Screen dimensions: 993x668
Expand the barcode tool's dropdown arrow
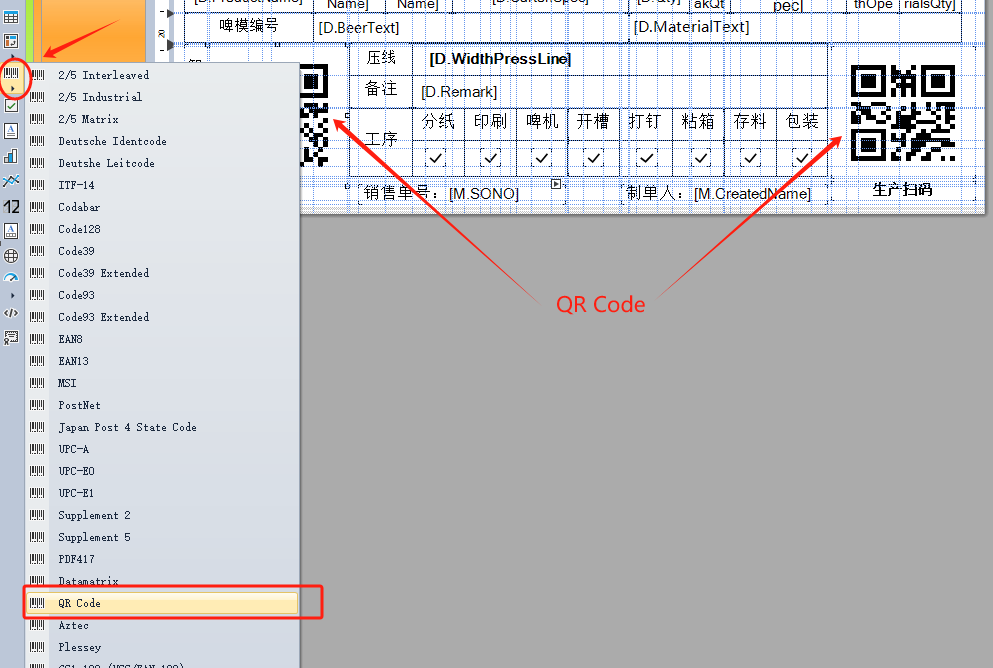coord(12,89)
